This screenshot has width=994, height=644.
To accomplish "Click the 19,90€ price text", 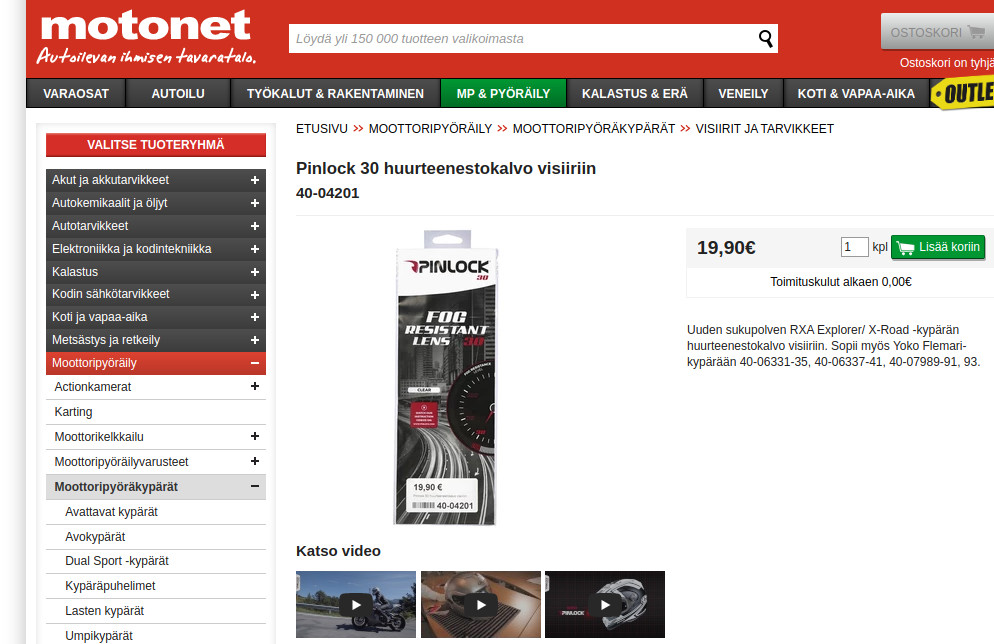I will 726,248.
